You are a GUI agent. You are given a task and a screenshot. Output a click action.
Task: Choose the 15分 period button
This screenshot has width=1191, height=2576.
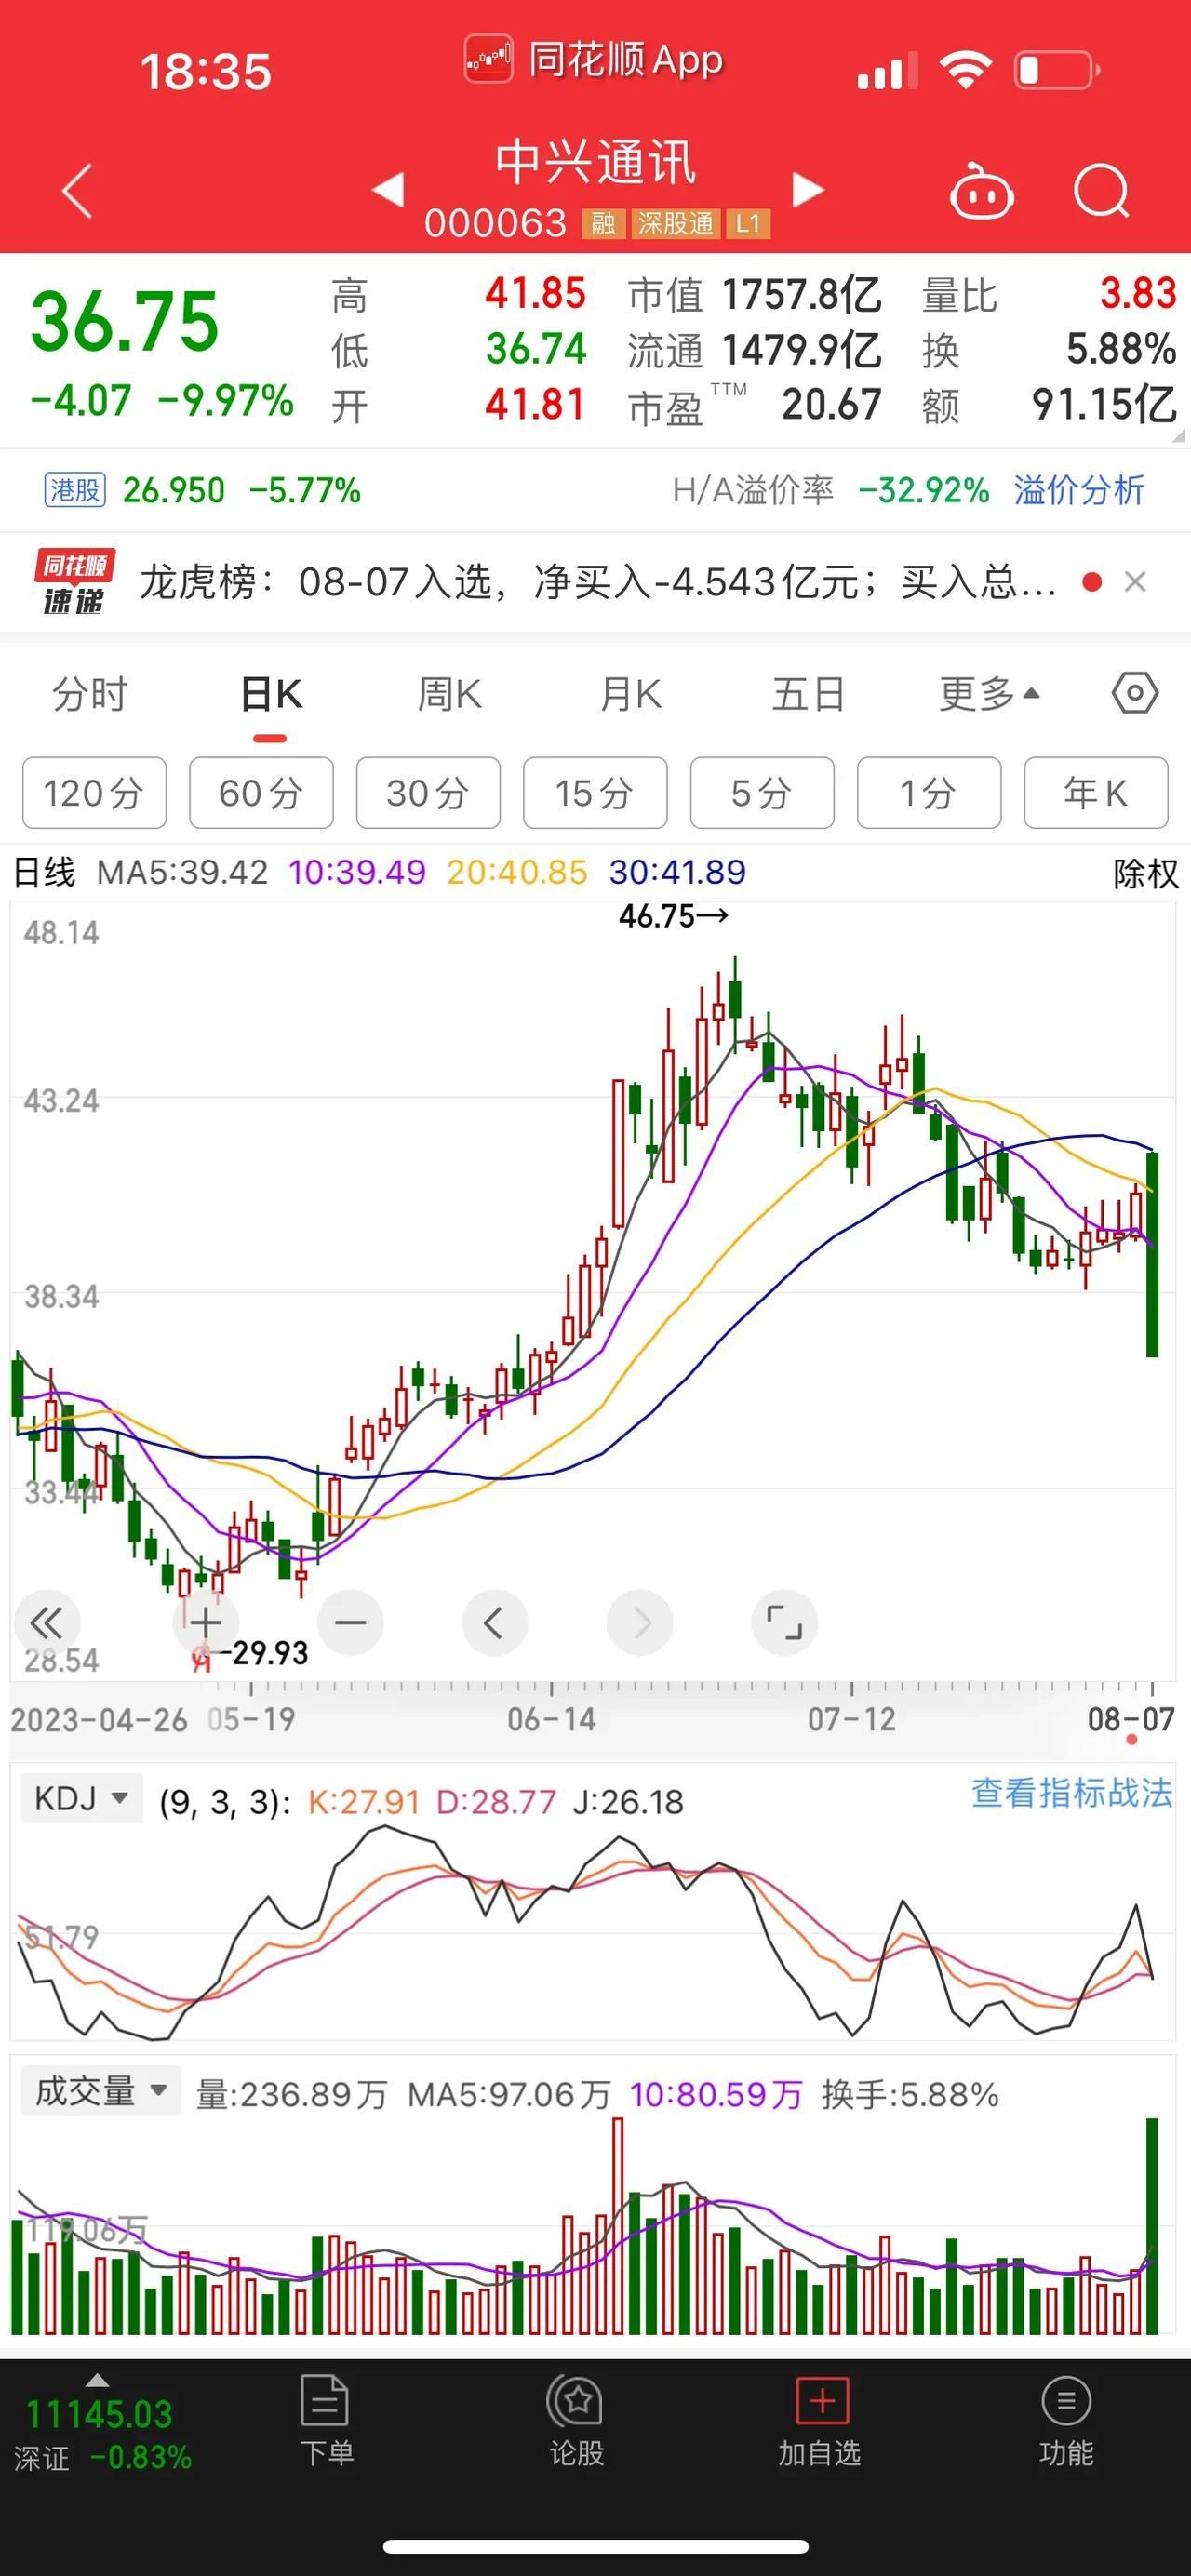(x=595, y=793)
